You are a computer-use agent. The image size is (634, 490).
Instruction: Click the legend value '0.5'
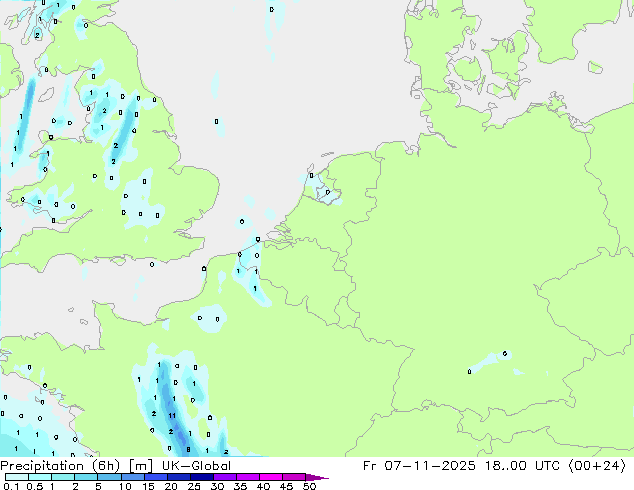(x=35, y=486)
